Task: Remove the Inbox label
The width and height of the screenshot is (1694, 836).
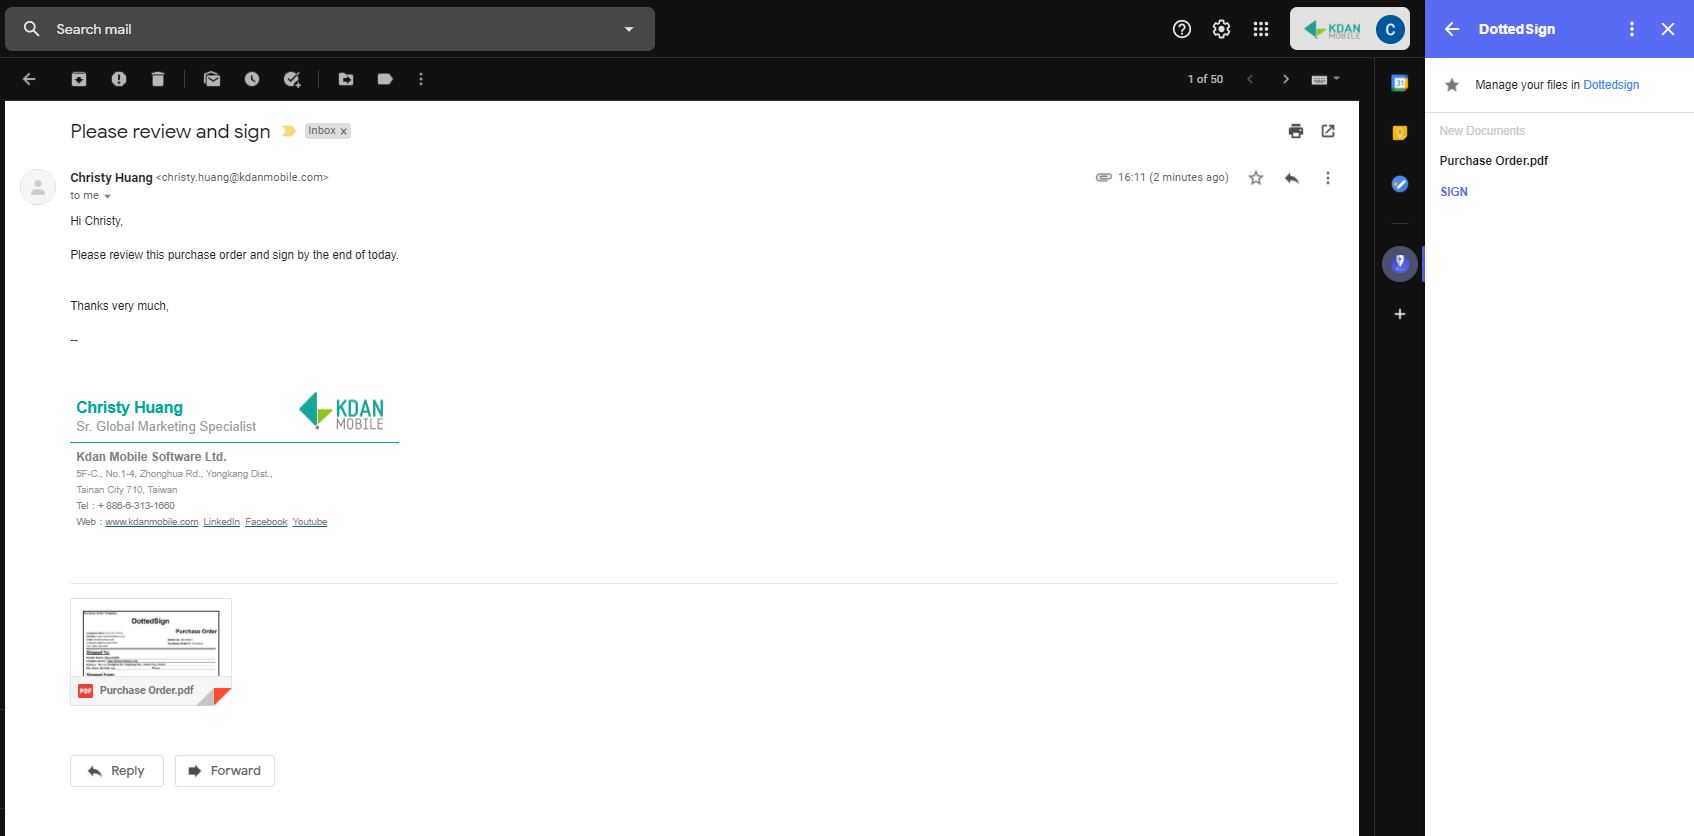Action: coord(343,131)
